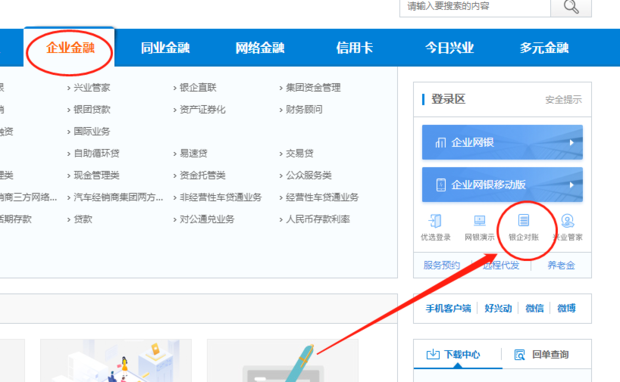Open the 自助循环贷 link

(x=96, y=153)
